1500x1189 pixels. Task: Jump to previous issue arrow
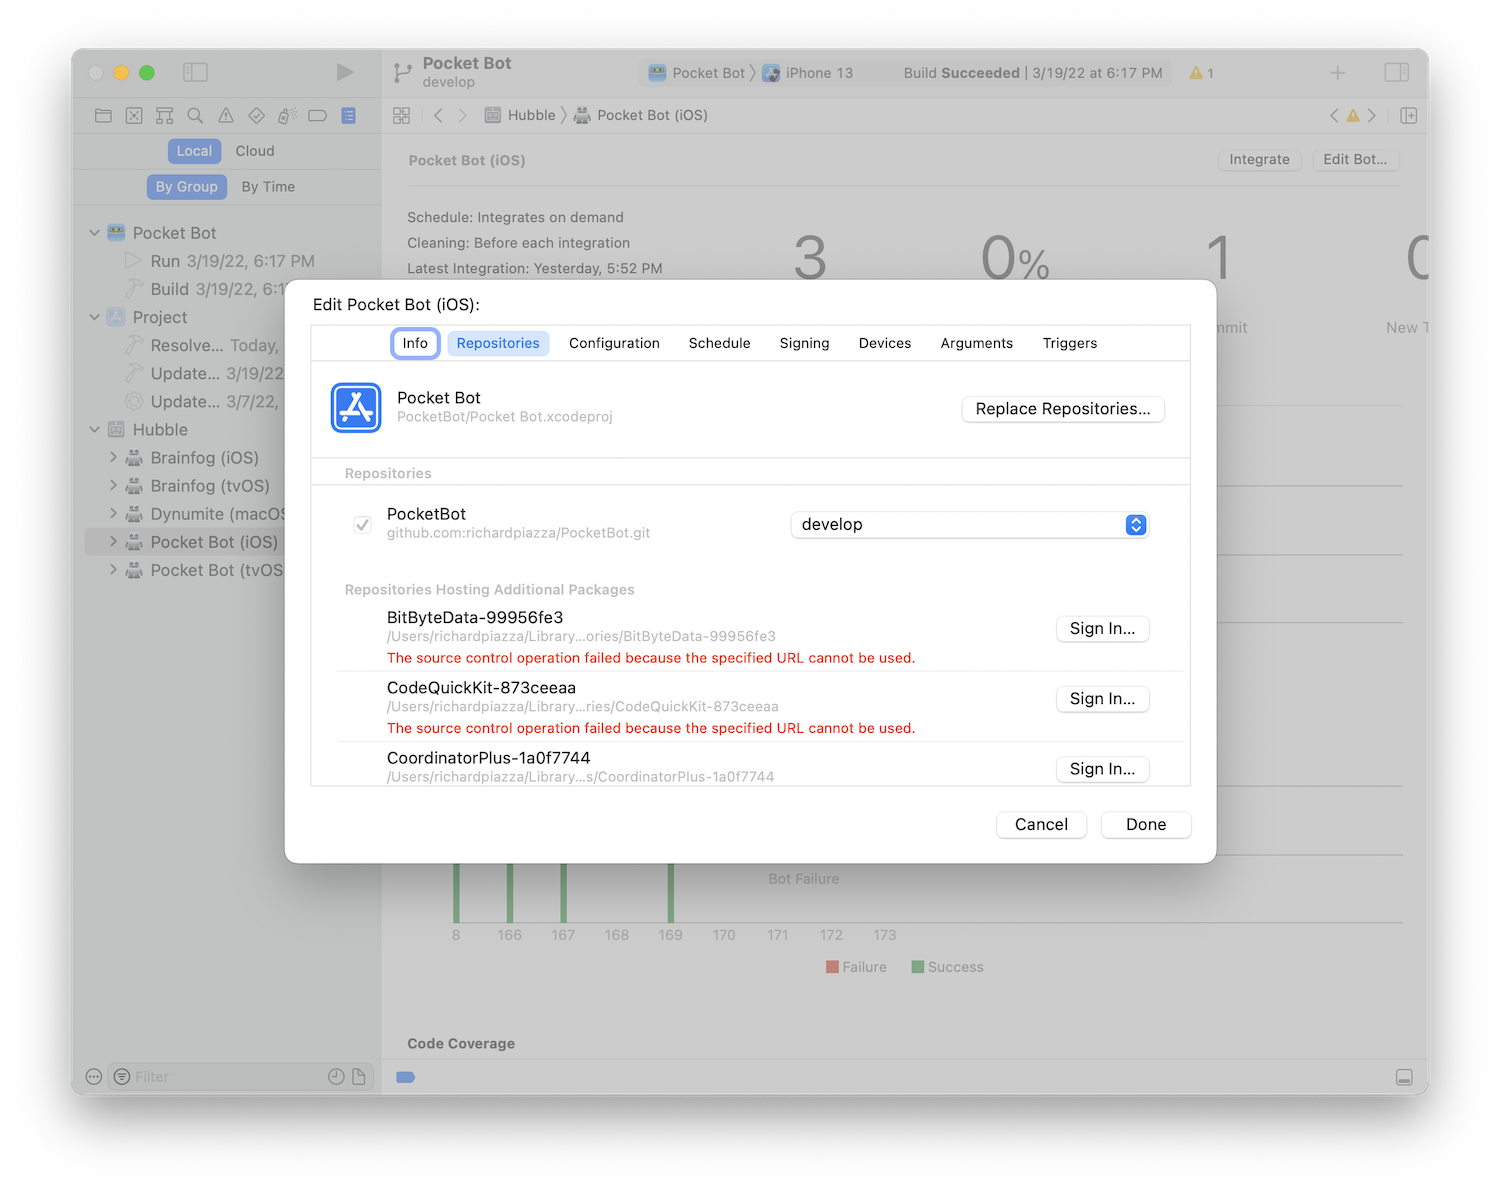1334,116
